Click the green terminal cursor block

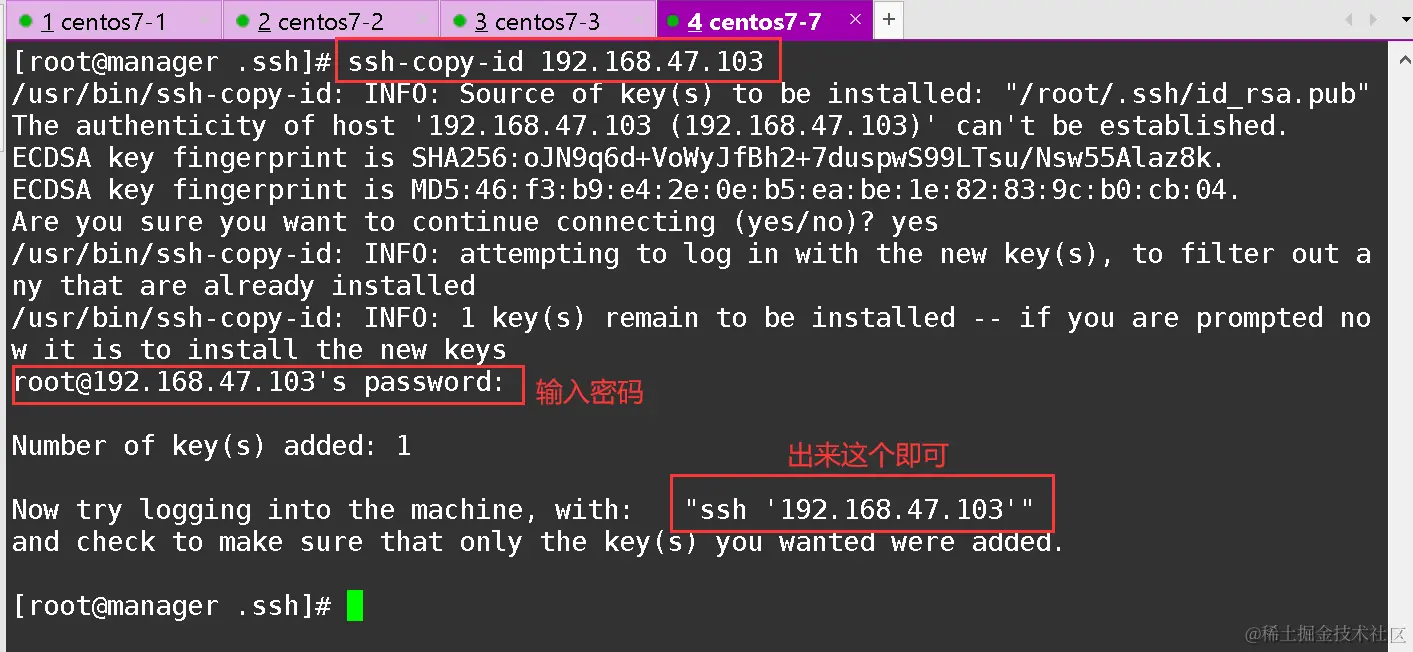[x=355, y=606]
